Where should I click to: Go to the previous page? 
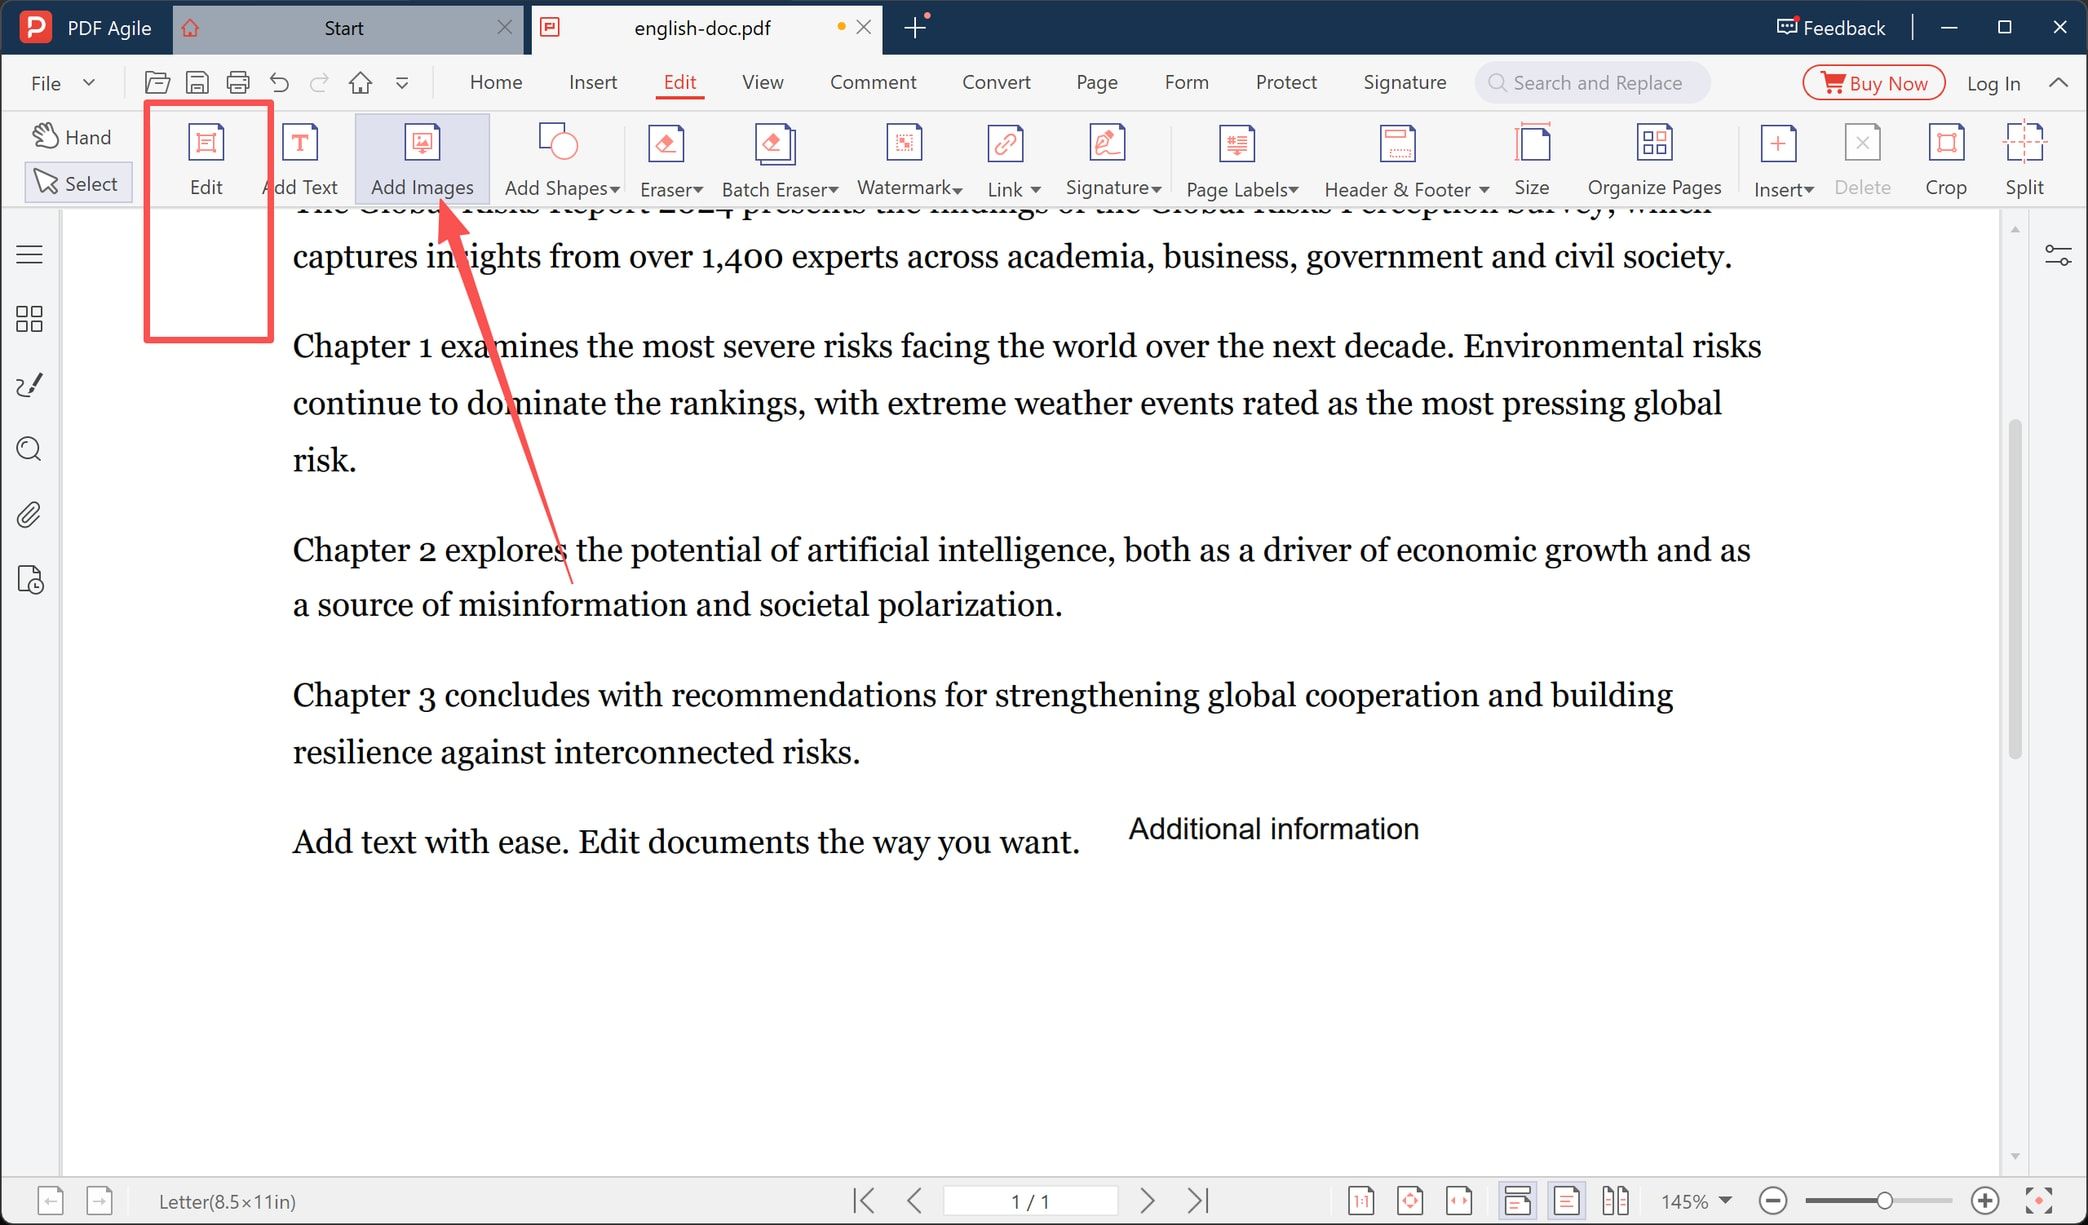pos(914,1200)
